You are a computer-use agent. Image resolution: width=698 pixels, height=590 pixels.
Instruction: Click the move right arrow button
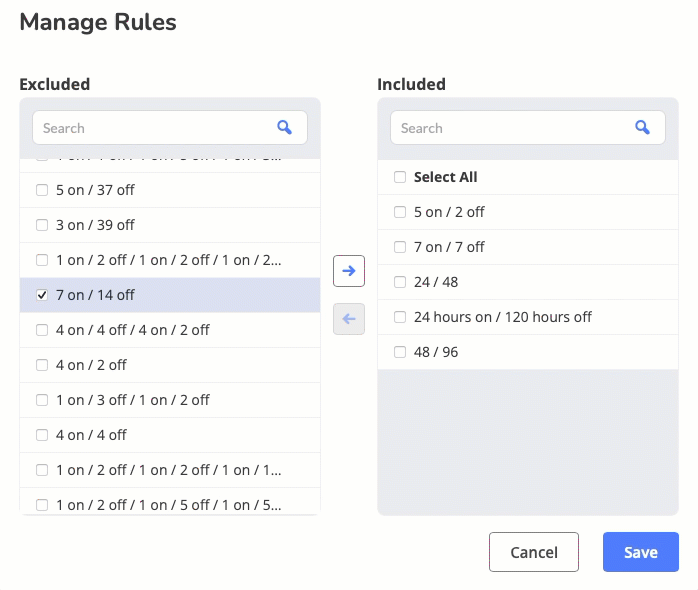349,271
